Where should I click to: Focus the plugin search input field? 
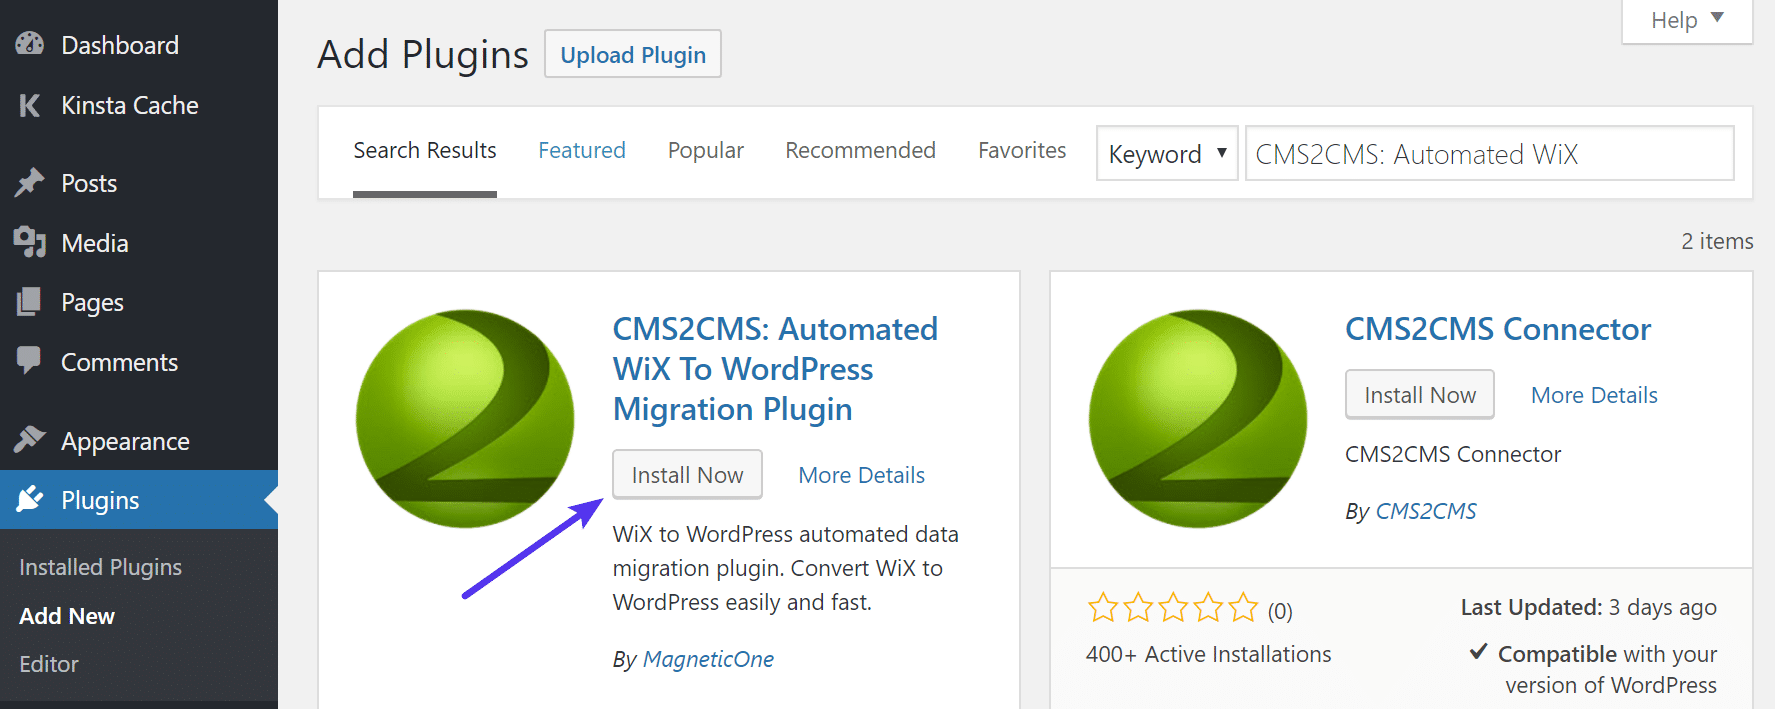(1489, 153)
